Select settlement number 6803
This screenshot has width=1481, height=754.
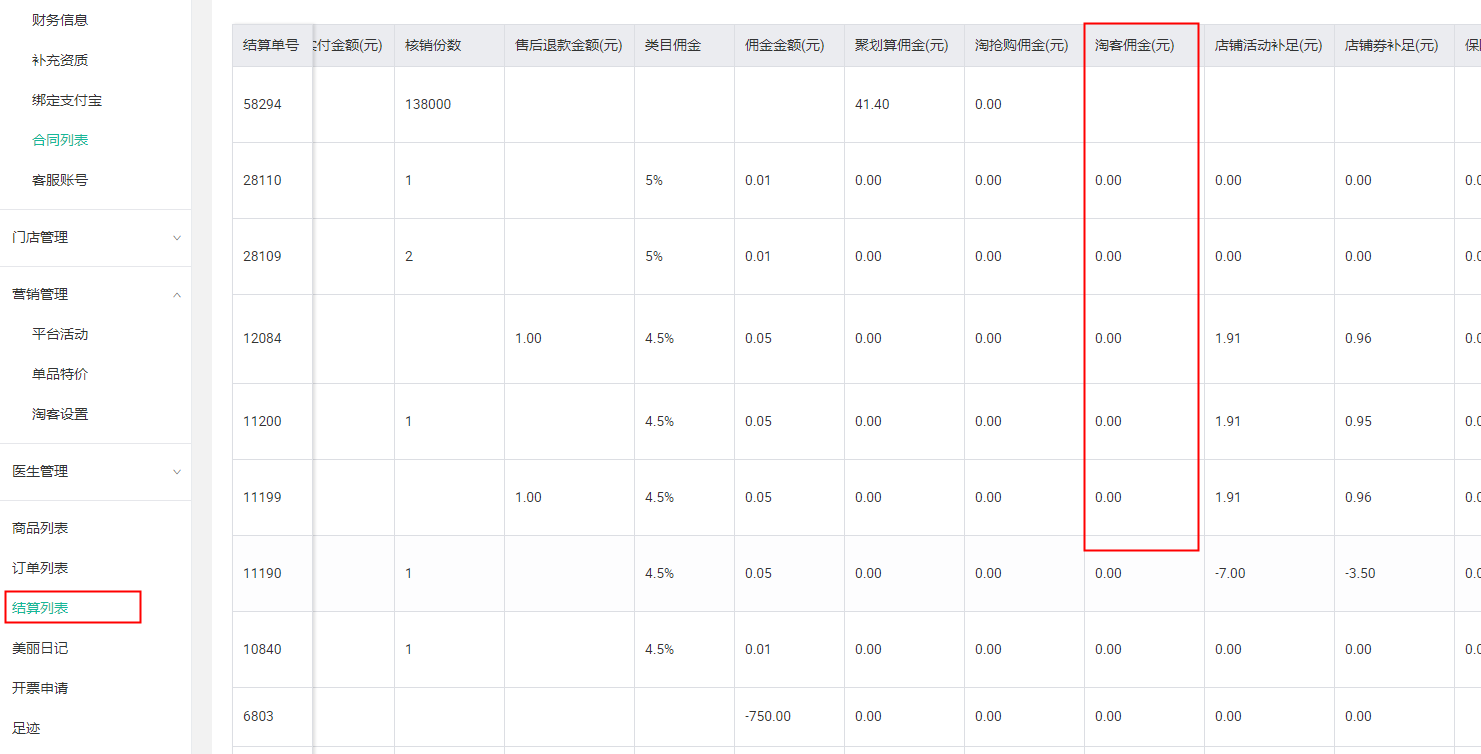258,716
